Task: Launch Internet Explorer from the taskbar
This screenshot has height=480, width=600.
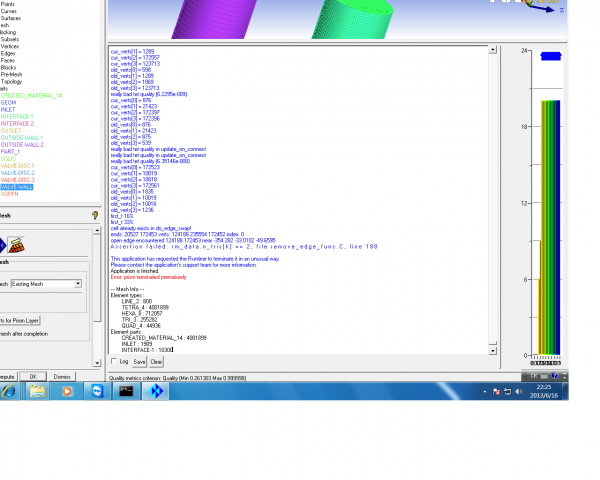Action: (x=8, y=391)
